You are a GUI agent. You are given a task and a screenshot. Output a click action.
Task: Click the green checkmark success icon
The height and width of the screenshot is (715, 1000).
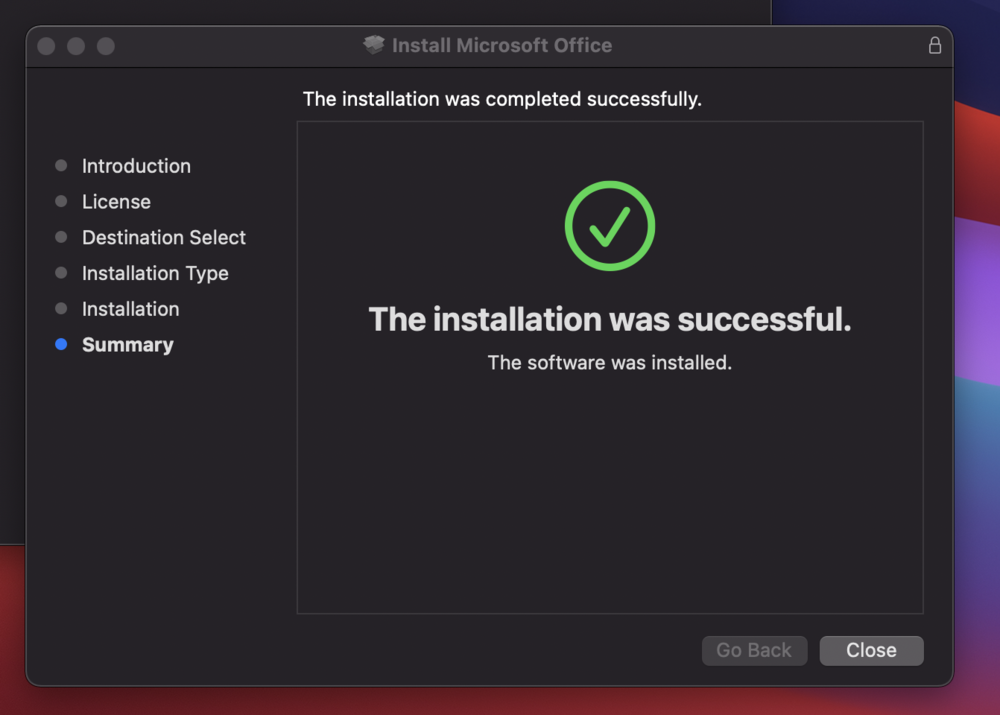609,224
